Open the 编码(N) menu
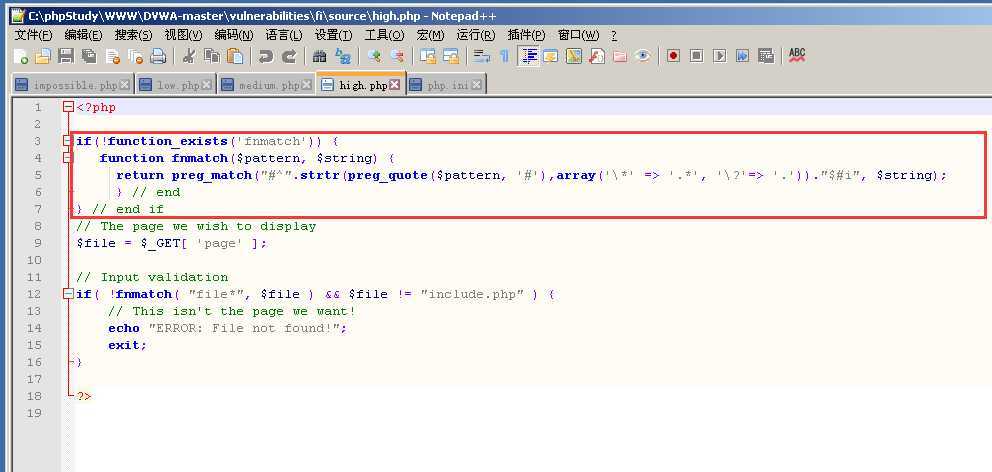992x472 pixels. [233, 35]
